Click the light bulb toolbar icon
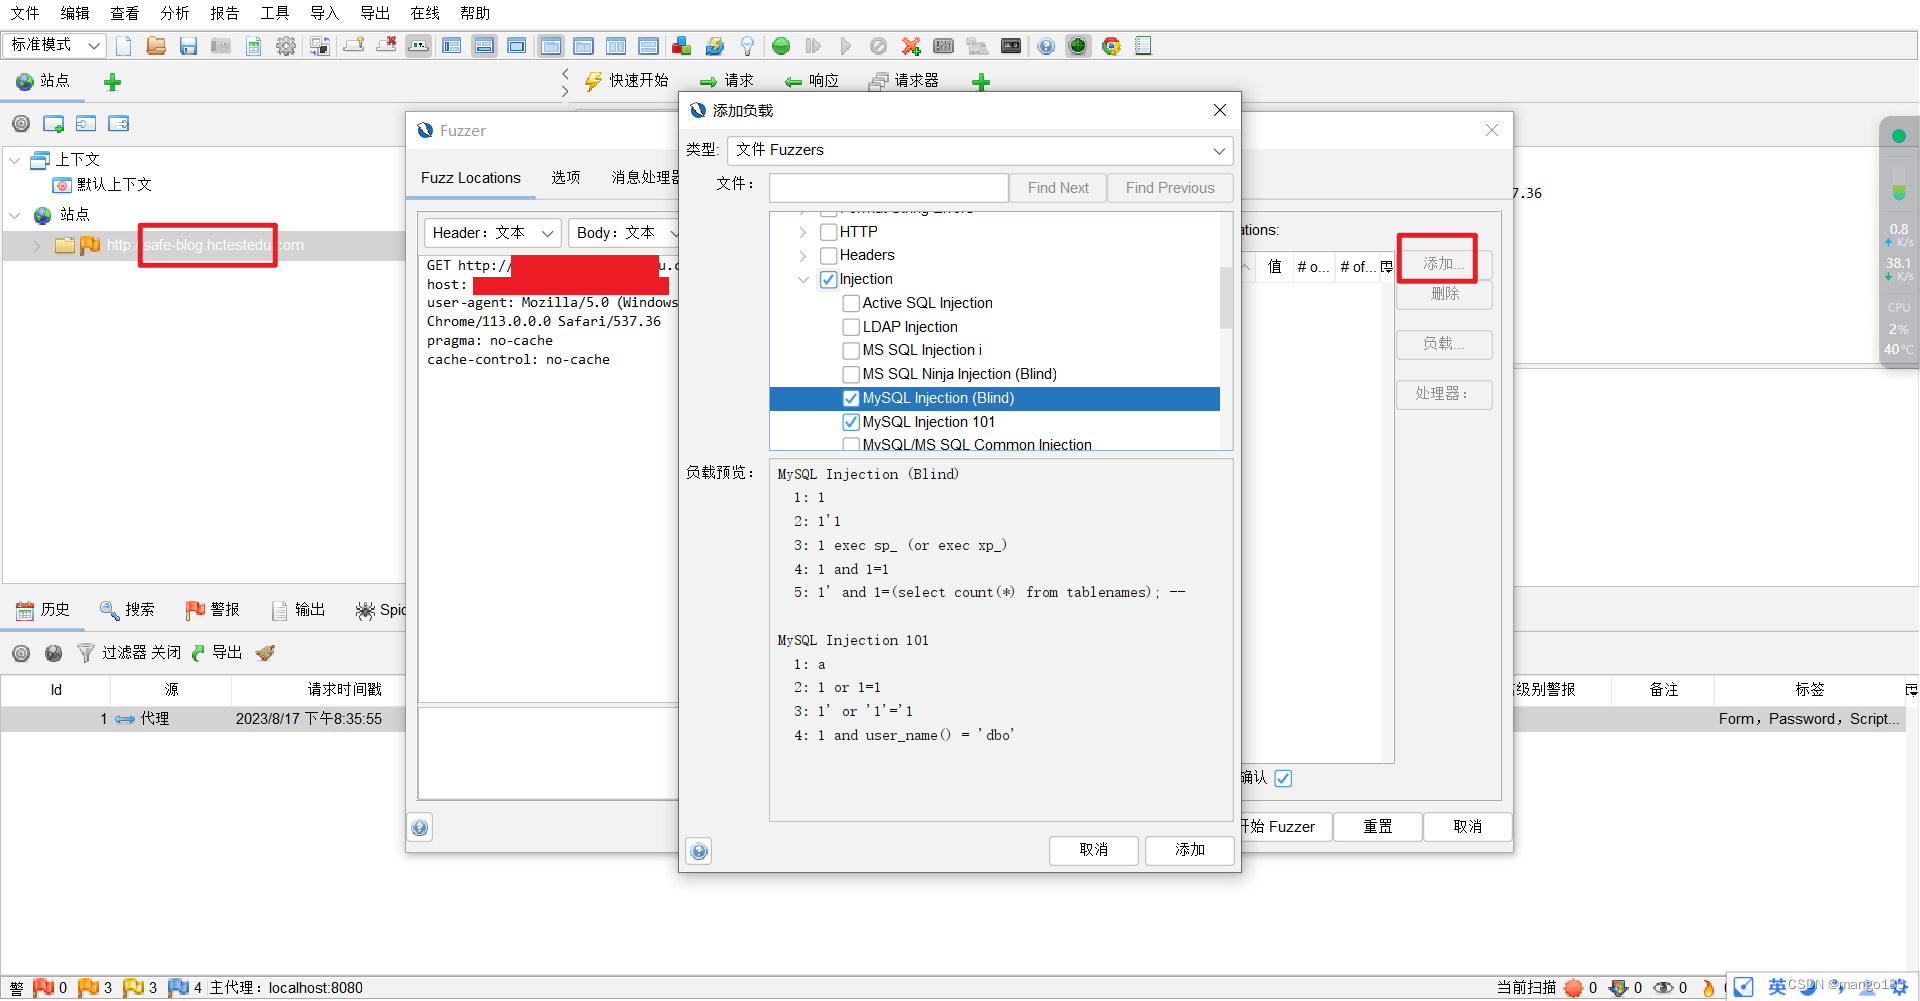1920x1001 pixels. click(747, 46)
